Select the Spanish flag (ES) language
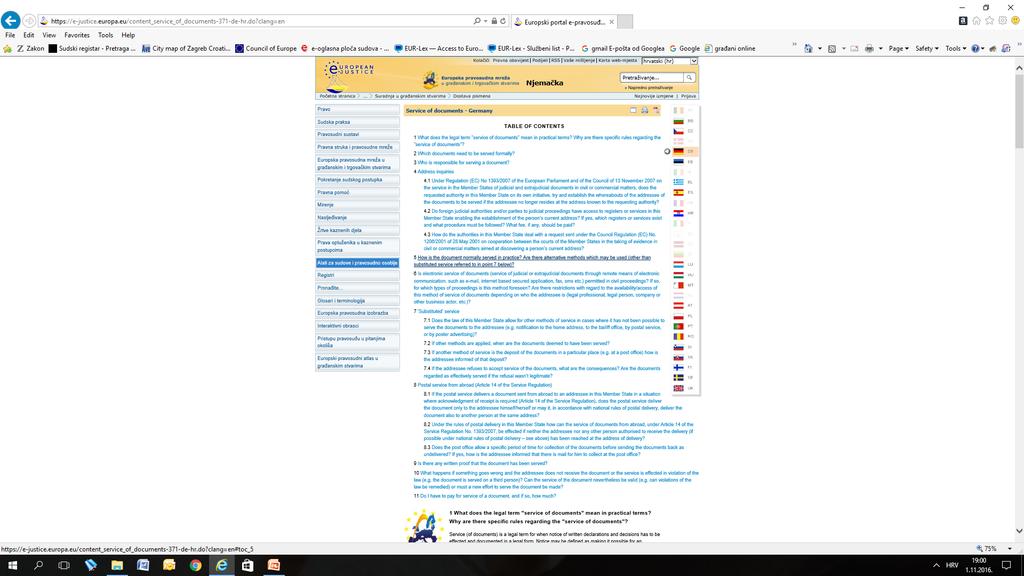Viewport: 1024px width, 576px height. (x=679, y=193)
